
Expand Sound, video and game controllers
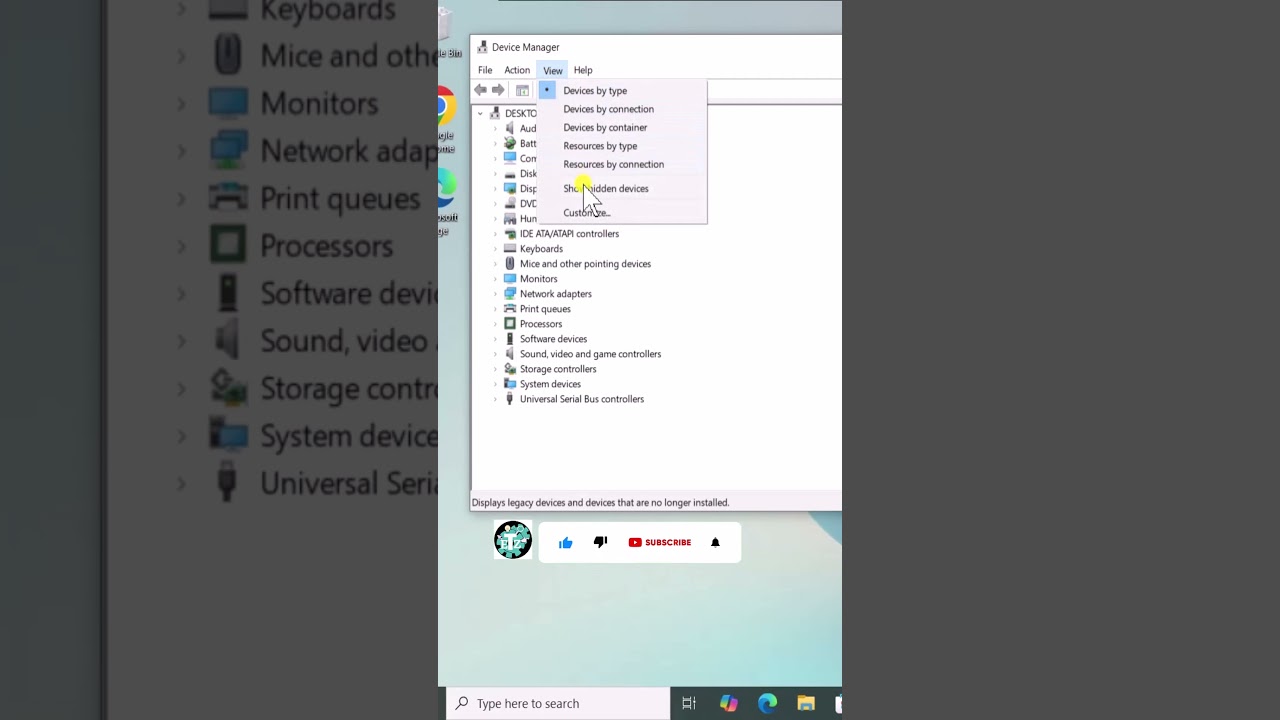pyautogui.click(x=495, y=353)
